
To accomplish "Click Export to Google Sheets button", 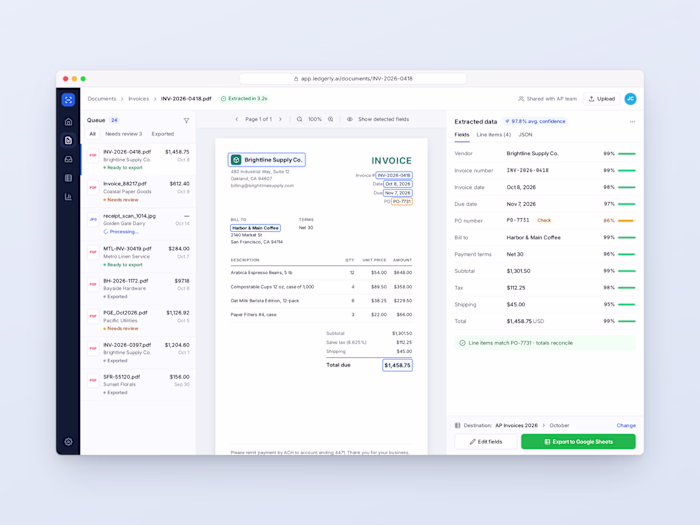I will click(x=578, y=442).
